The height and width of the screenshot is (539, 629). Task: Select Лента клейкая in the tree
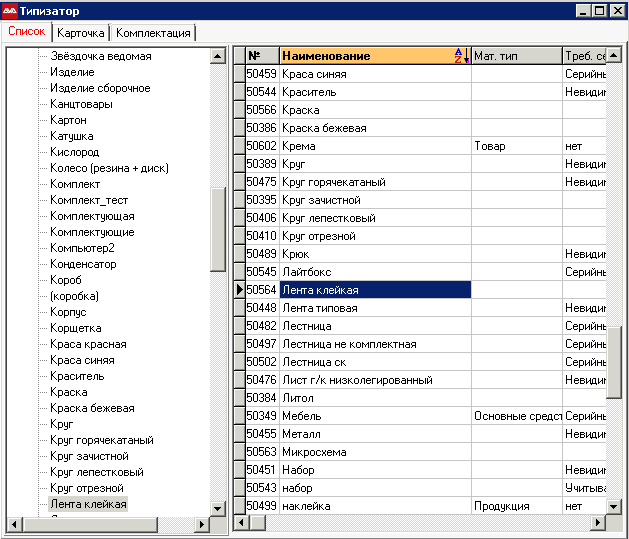[88, 504]
